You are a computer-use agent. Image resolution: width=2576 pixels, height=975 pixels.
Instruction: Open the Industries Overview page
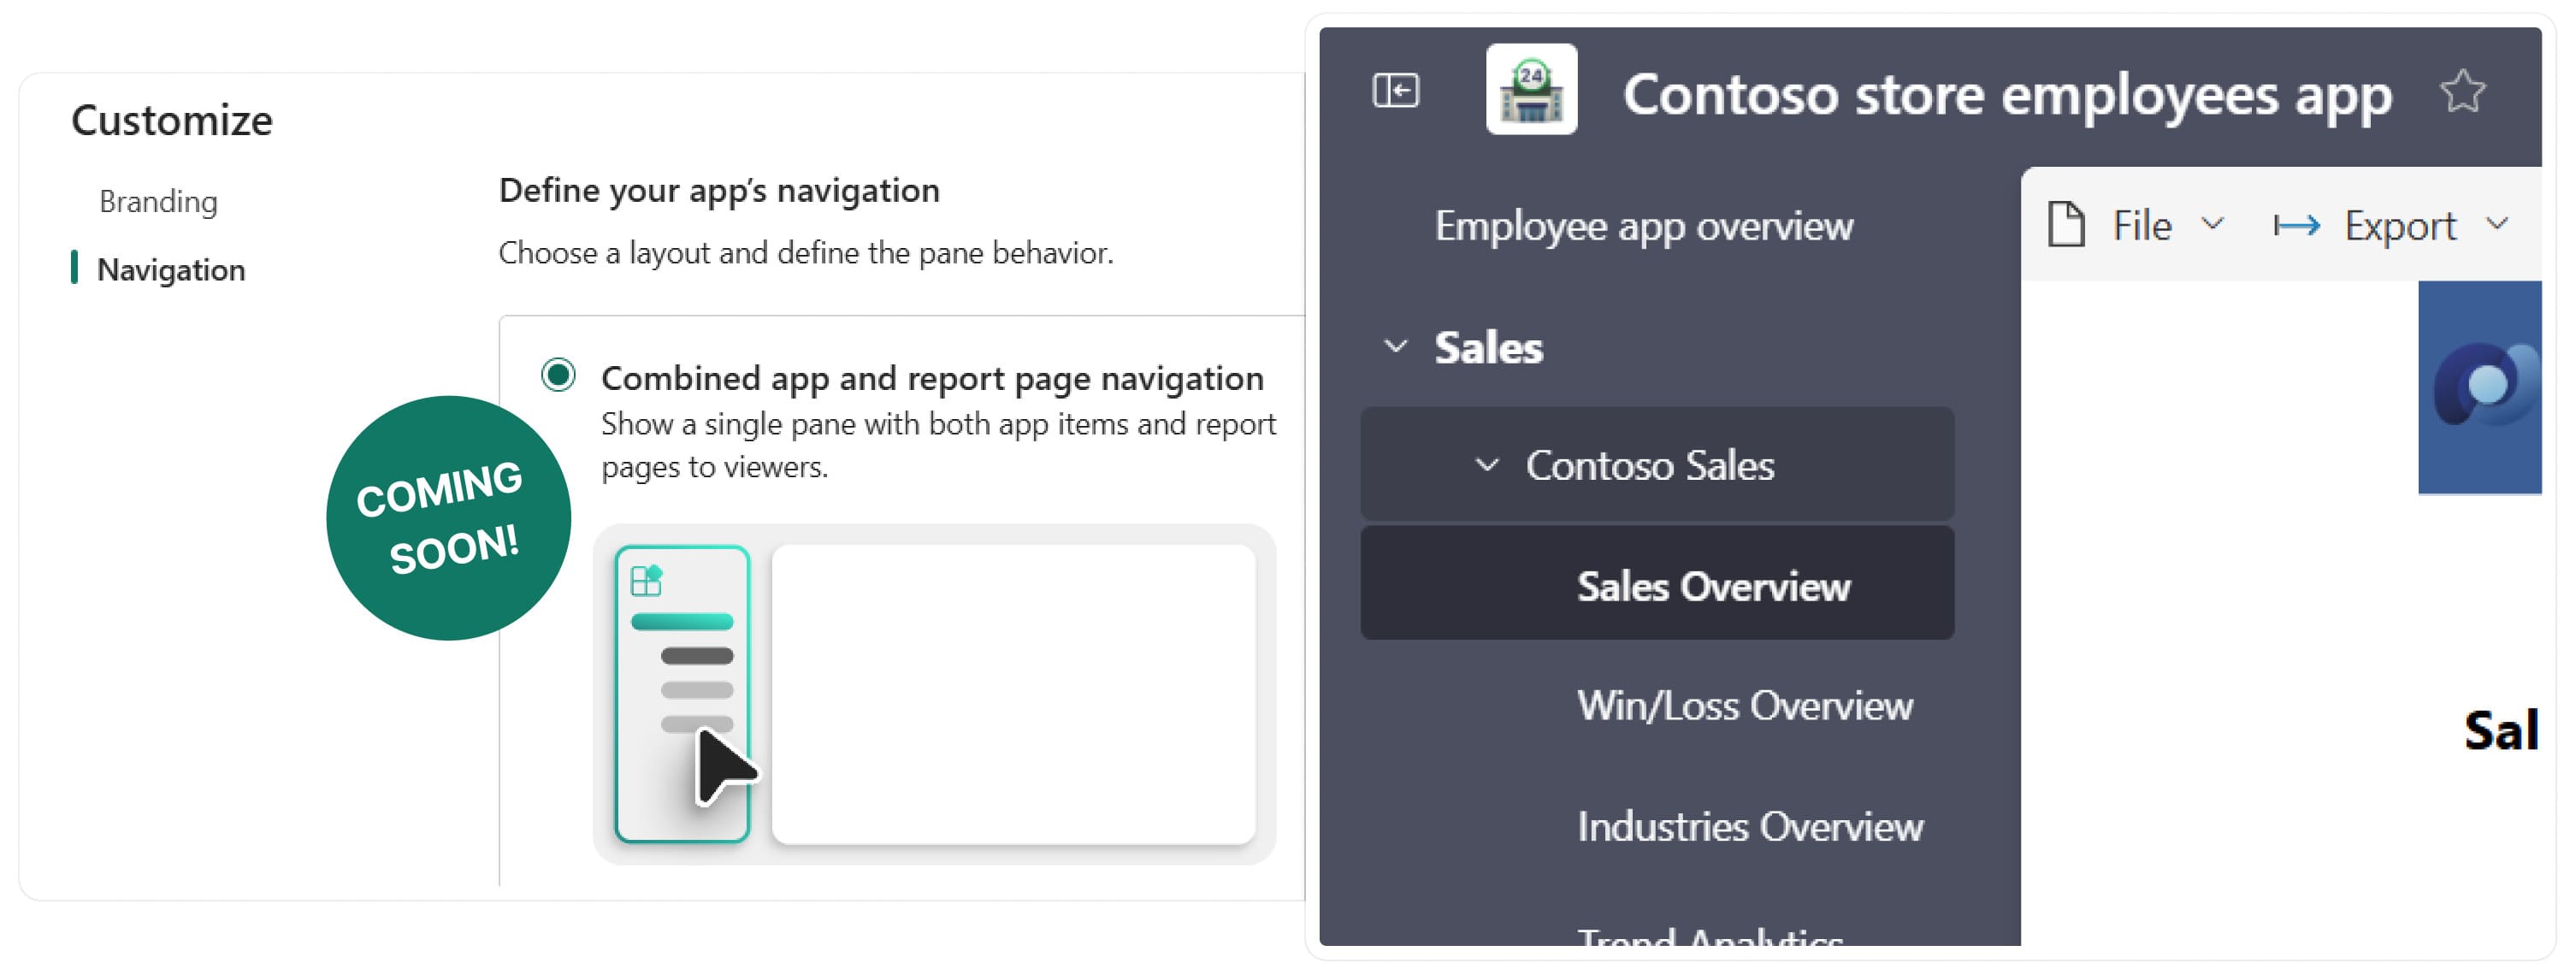point(1749,826)
